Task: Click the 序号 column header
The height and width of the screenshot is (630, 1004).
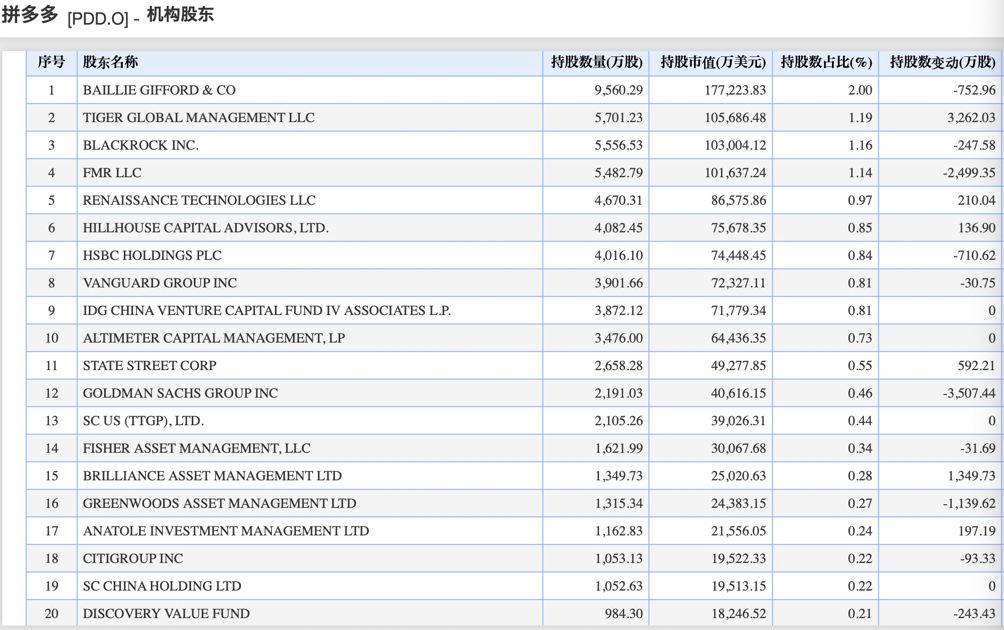Action: pos(51,62)
